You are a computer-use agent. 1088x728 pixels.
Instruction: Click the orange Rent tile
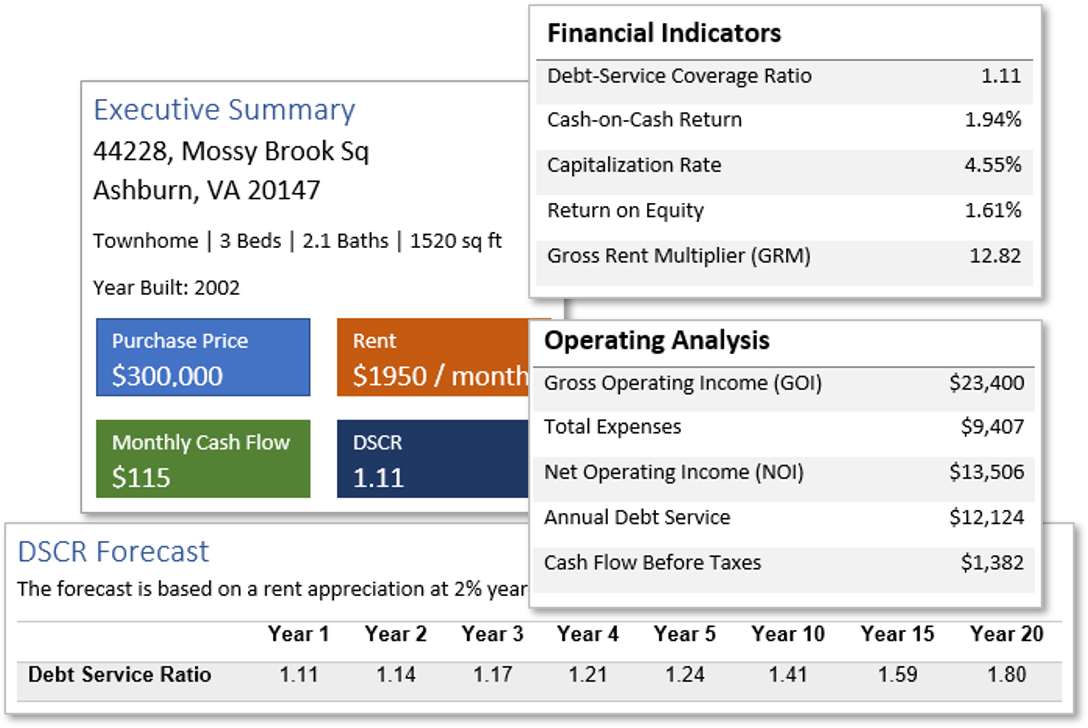tap(432, 358)
